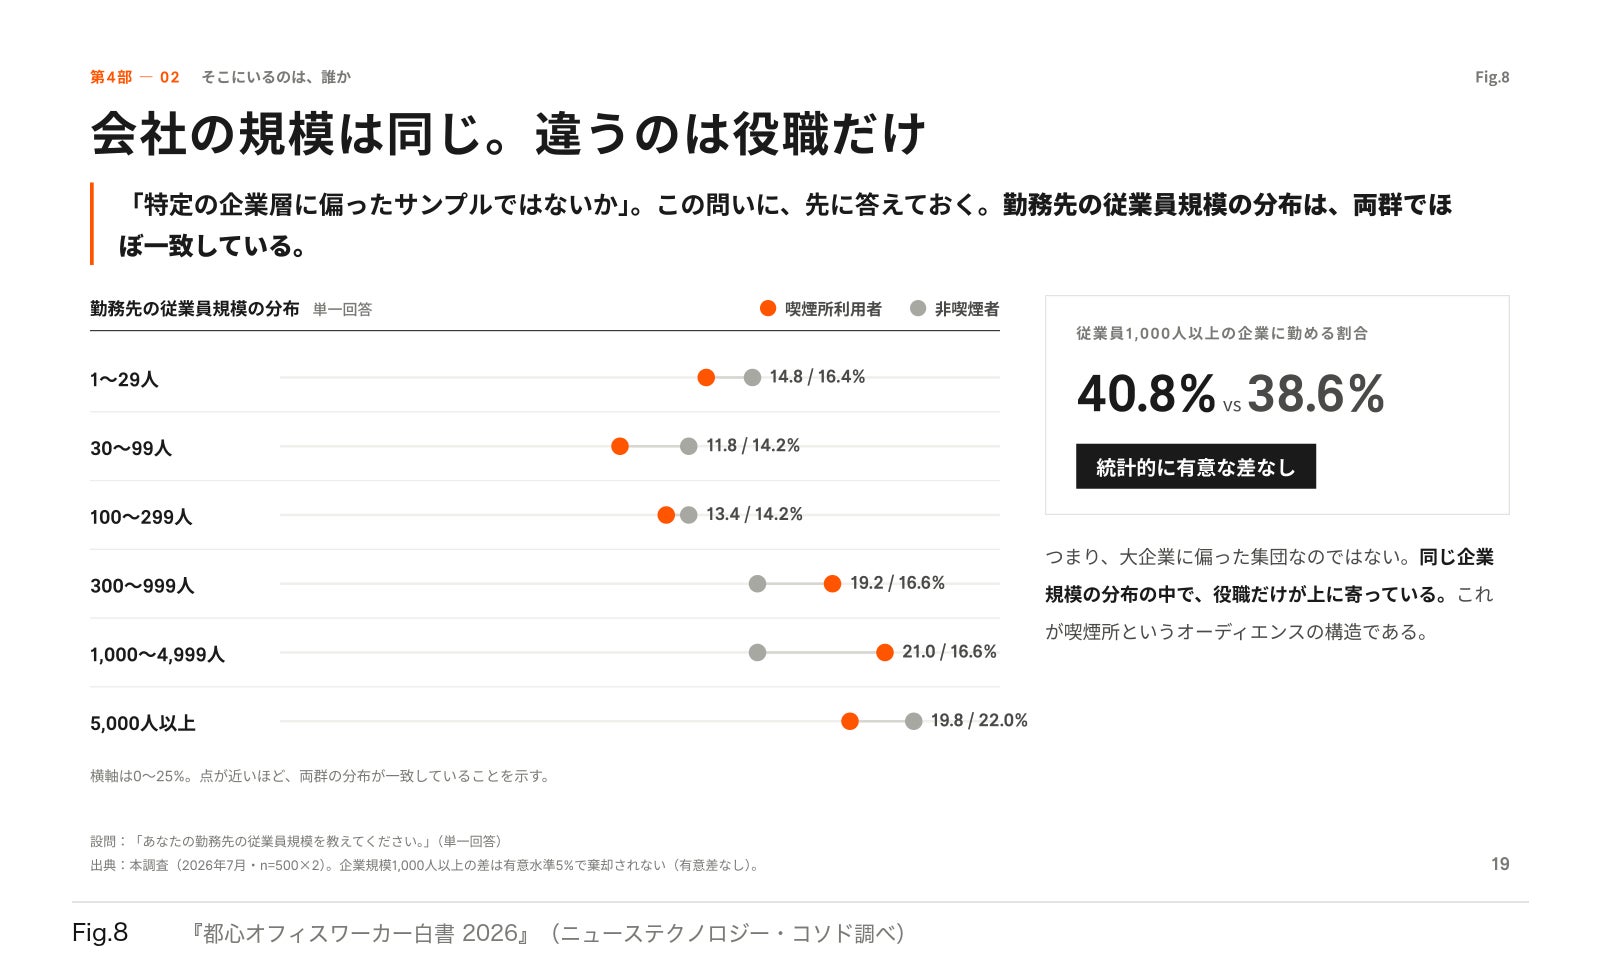Image resolution: width=1600 pixels, height=962 pixels.
Task: Click the 統計的に有意な差なし black badge
Action: (x=1196, y=467)
